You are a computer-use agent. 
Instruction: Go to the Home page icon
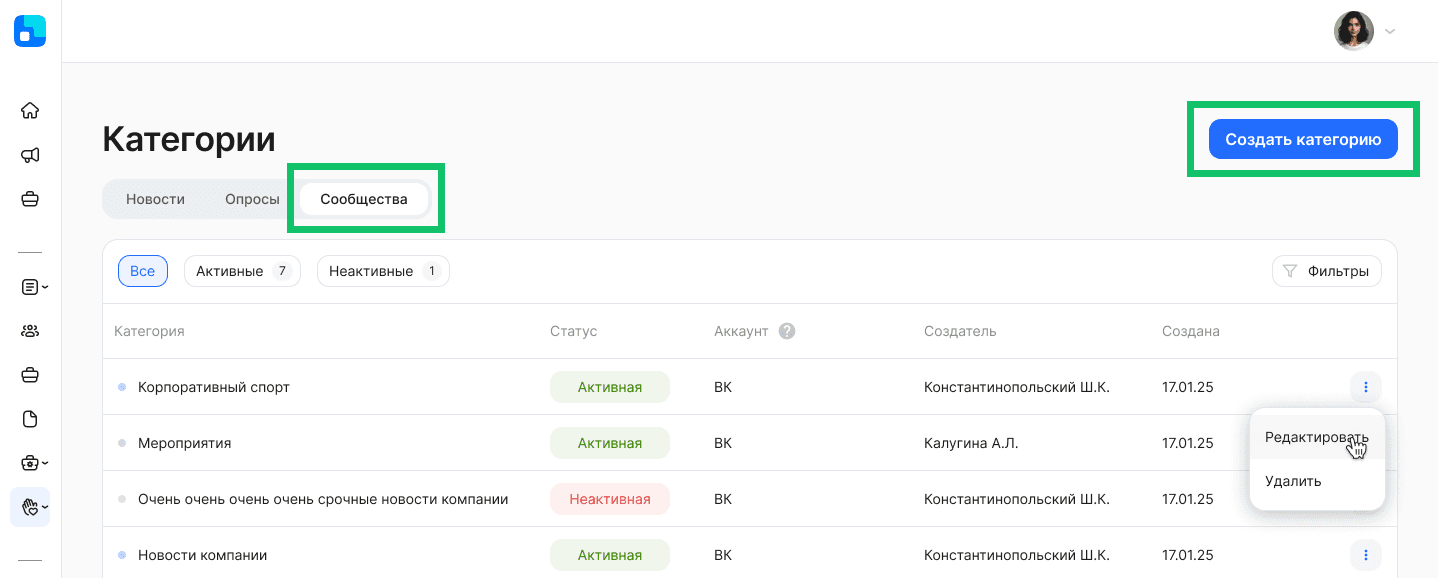[30, 111]
